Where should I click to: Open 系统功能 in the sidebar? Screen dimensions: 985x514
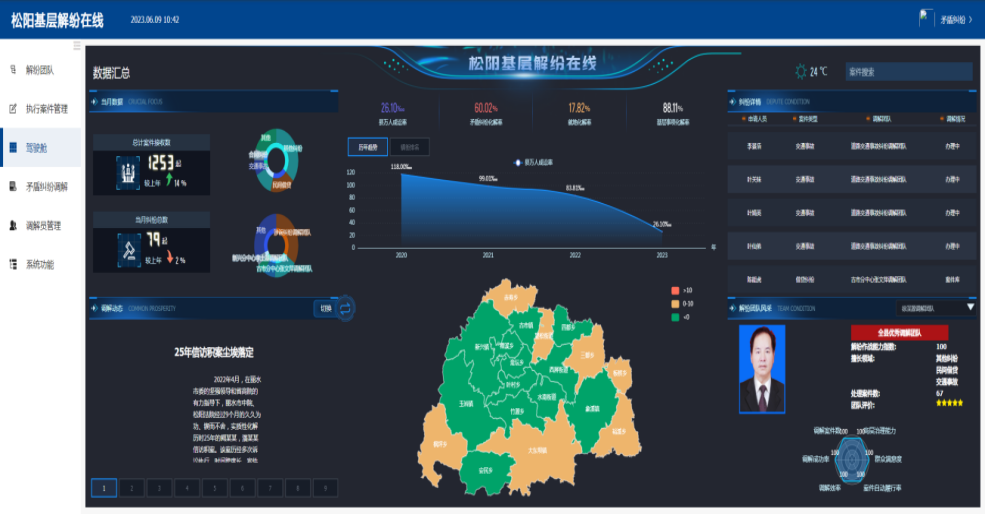coord(39,265)
